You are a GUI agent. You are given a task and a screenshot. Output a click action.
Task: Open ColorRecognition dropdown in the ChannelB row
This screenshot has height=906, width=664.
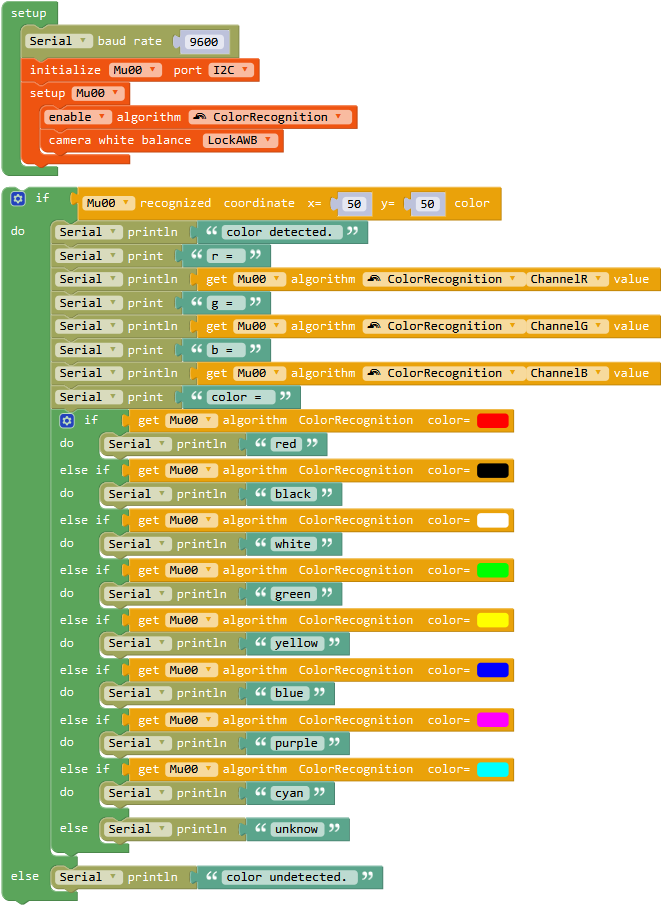[444, 373]
